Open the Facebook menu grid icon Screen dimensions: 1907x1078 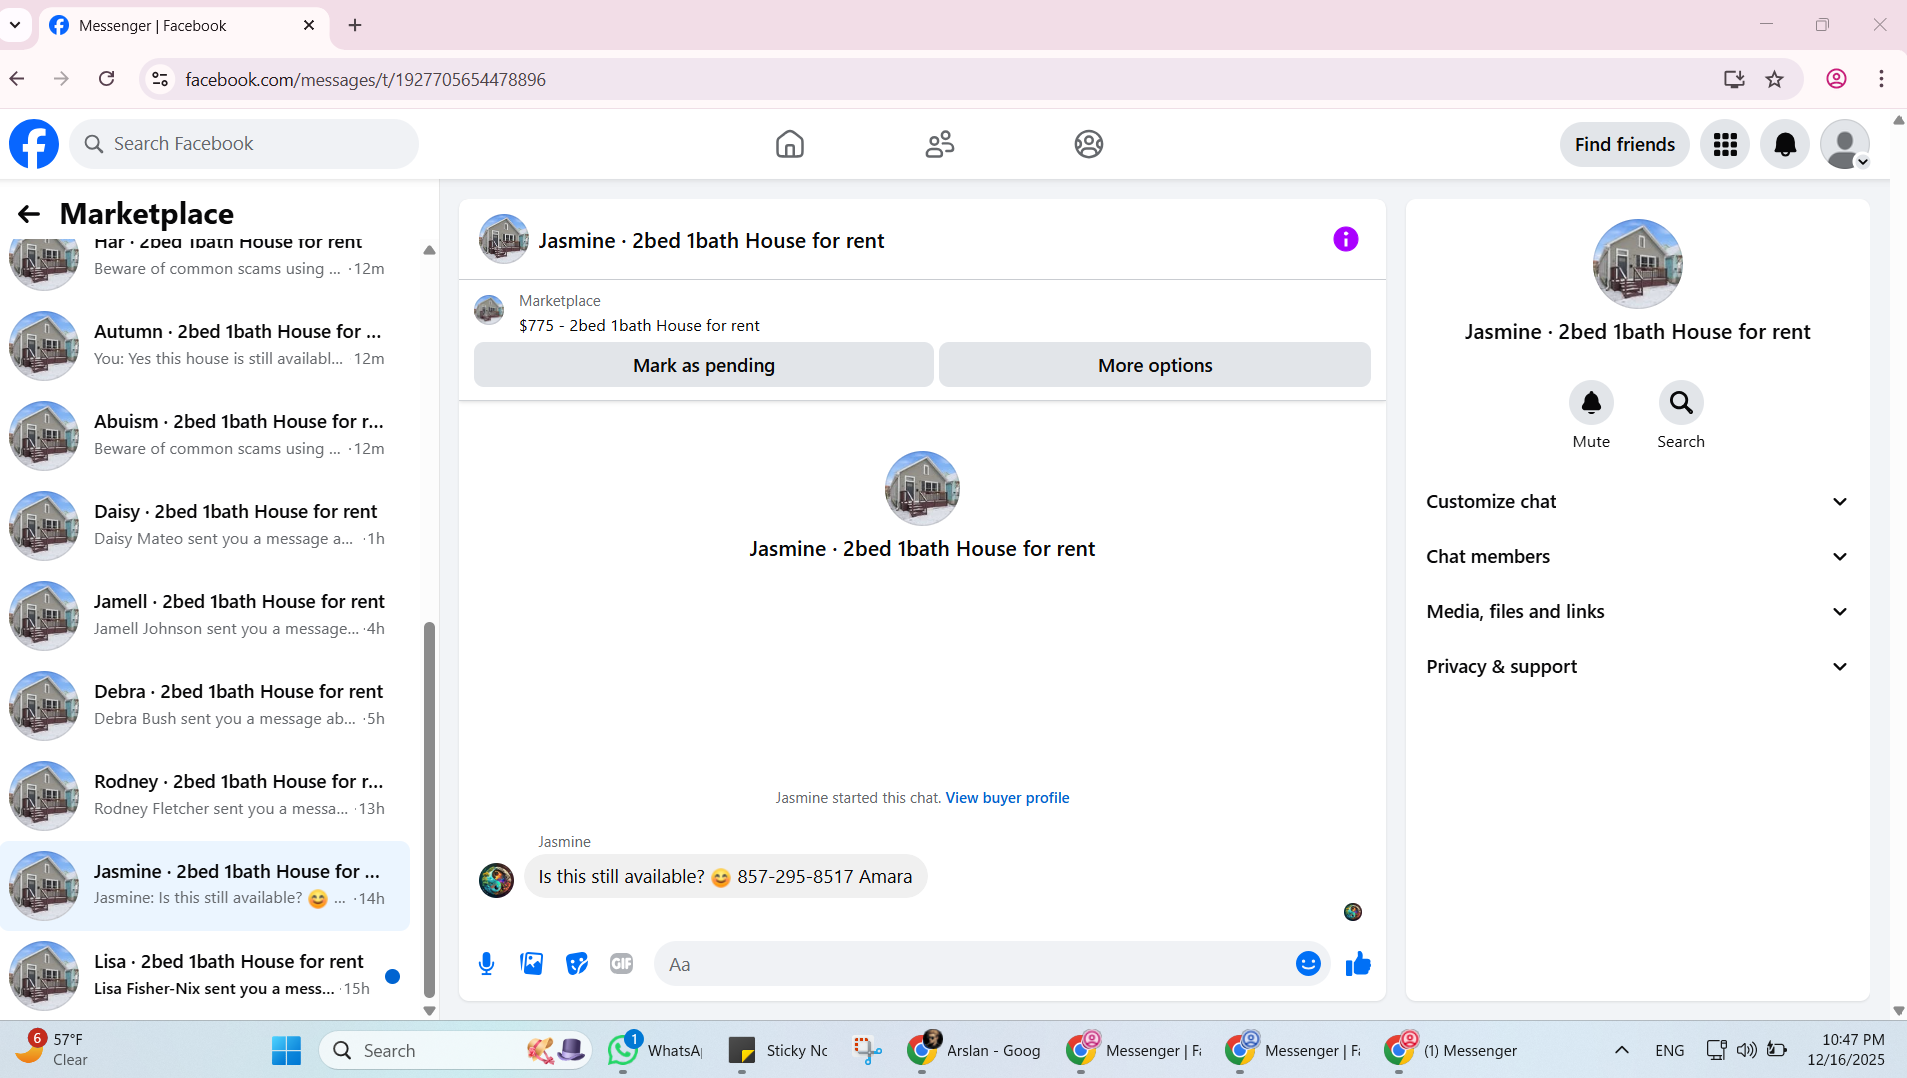(x=1725, y=145)
